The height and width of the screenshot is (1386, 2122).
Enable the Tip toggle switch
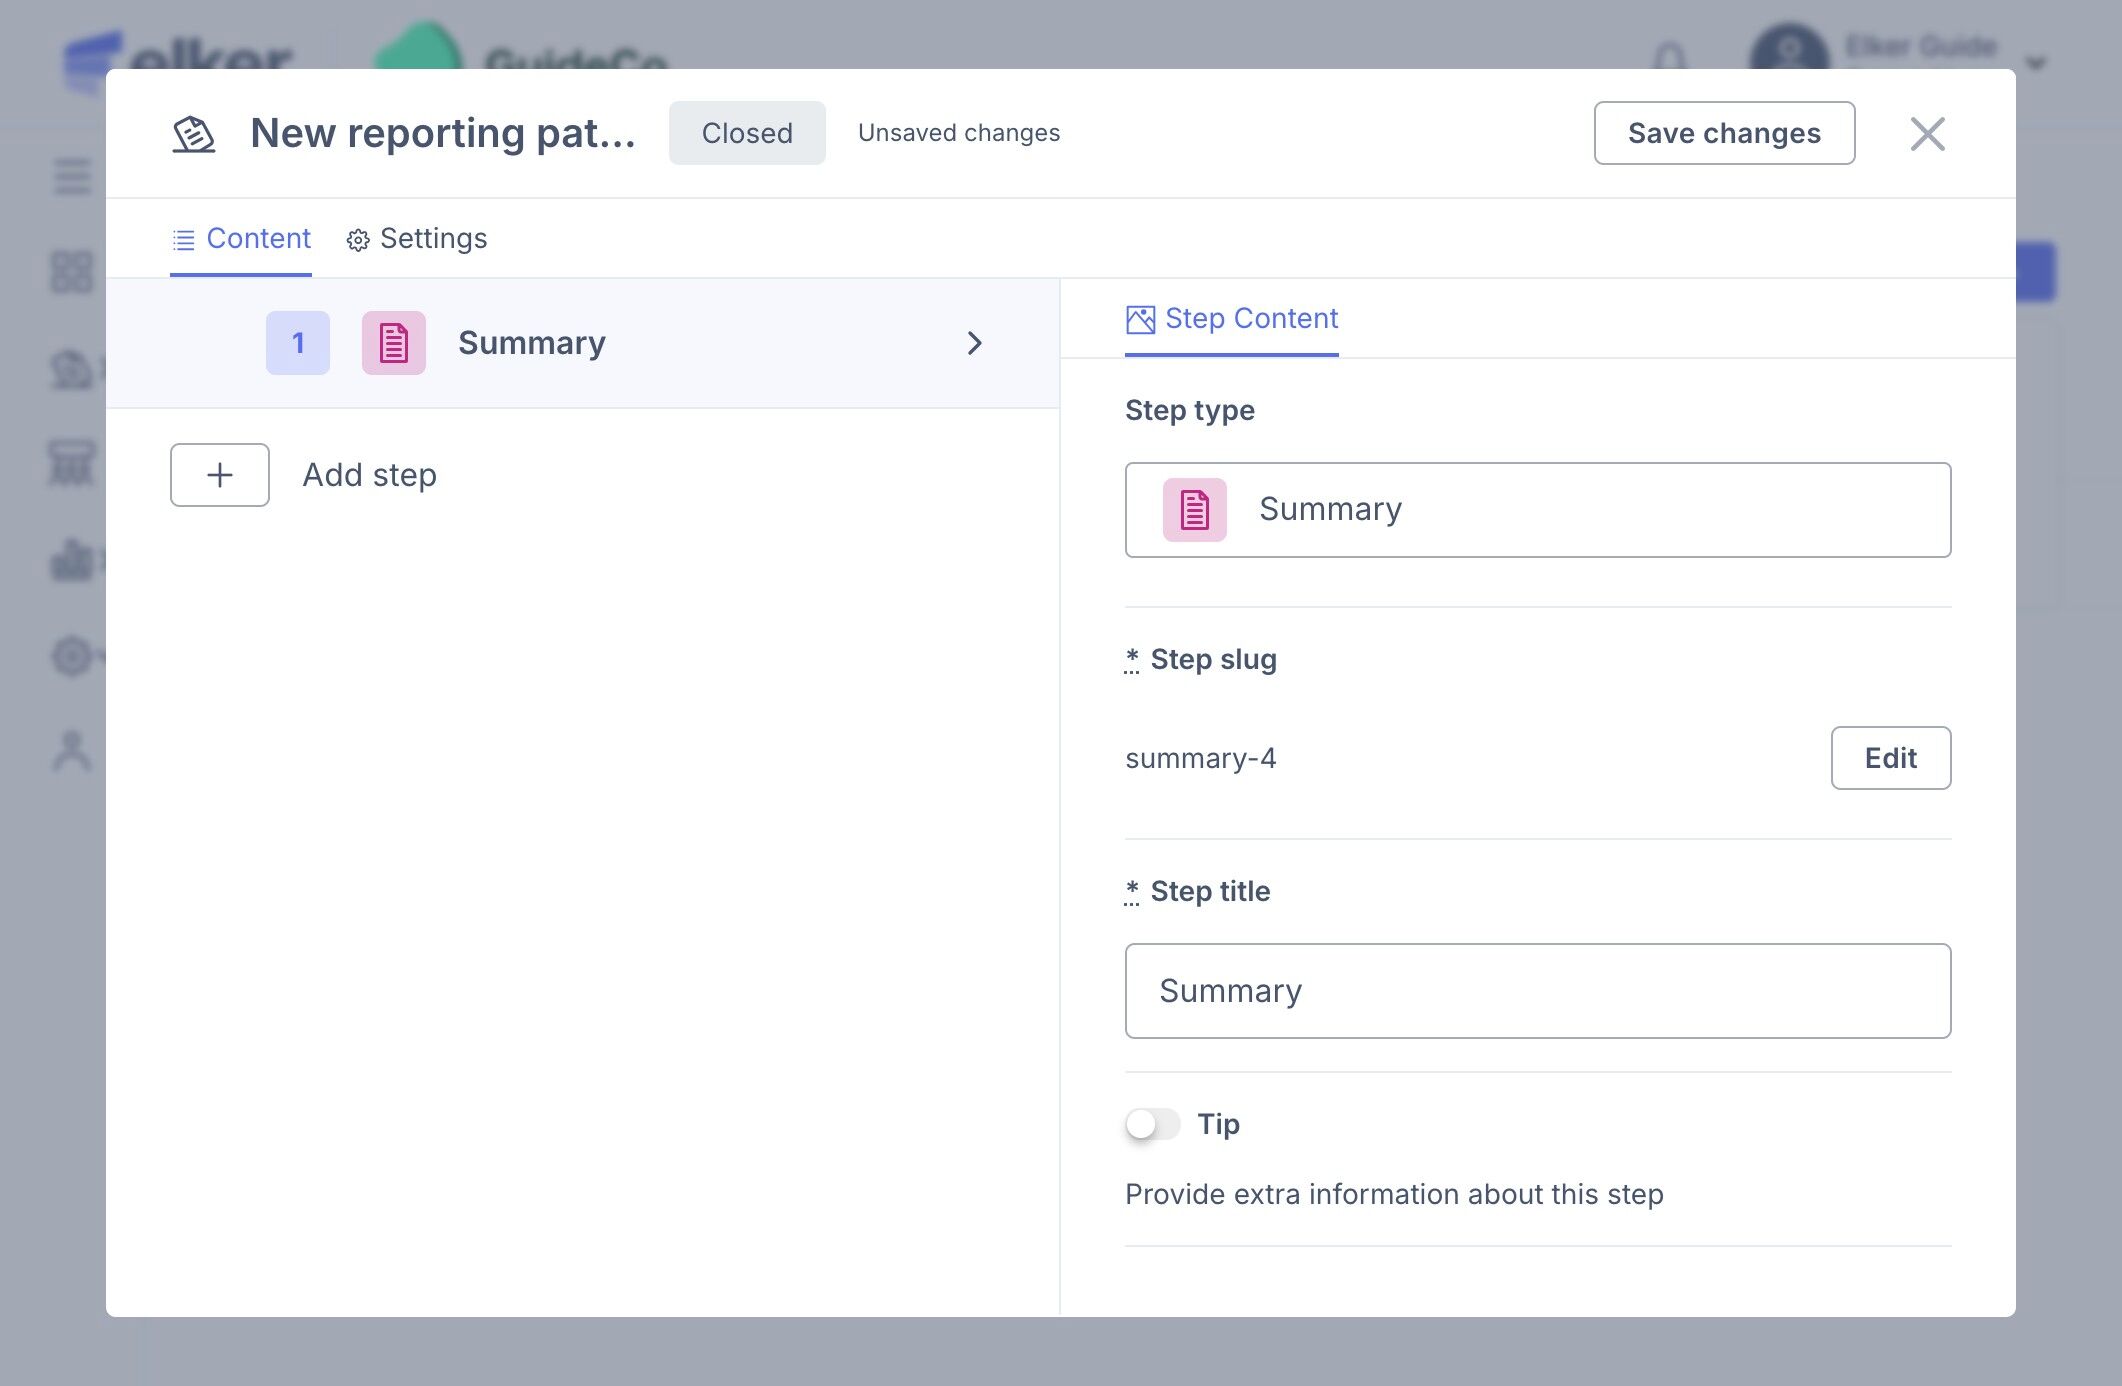(x=1152, y=1124)
